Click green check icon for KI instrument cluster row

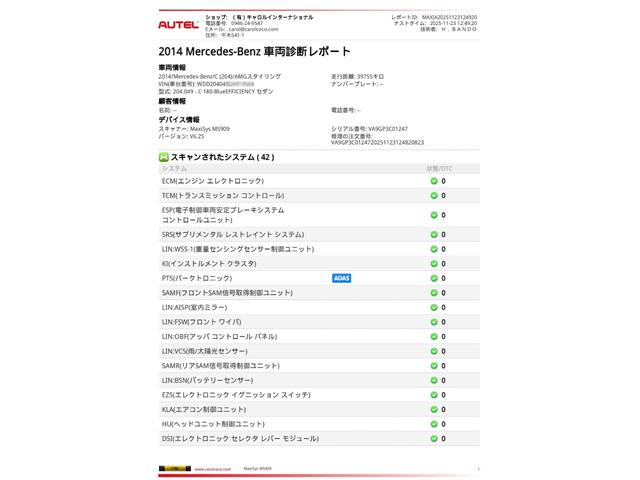[434, 264]
